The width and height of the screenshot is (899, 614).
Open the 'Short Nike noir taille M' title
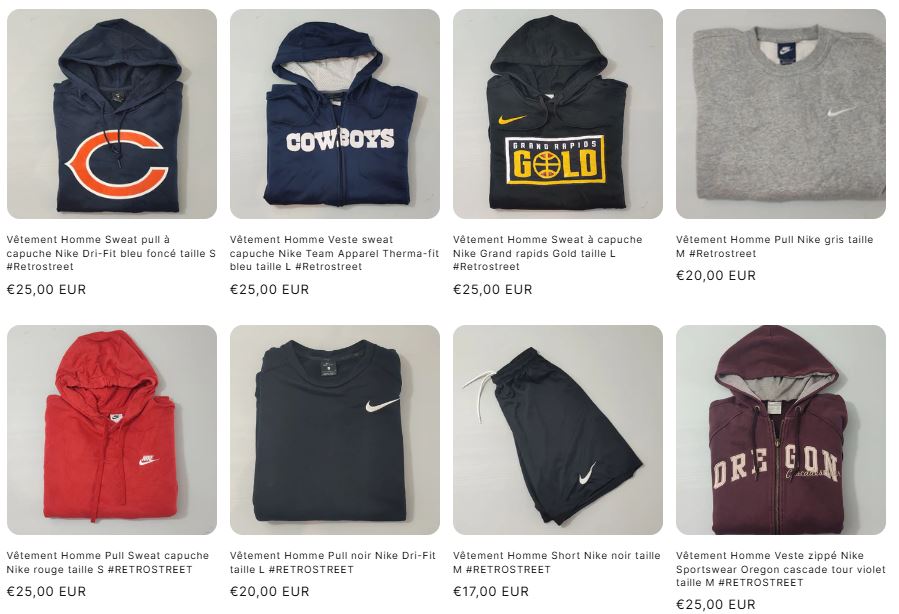click(556, 562)
